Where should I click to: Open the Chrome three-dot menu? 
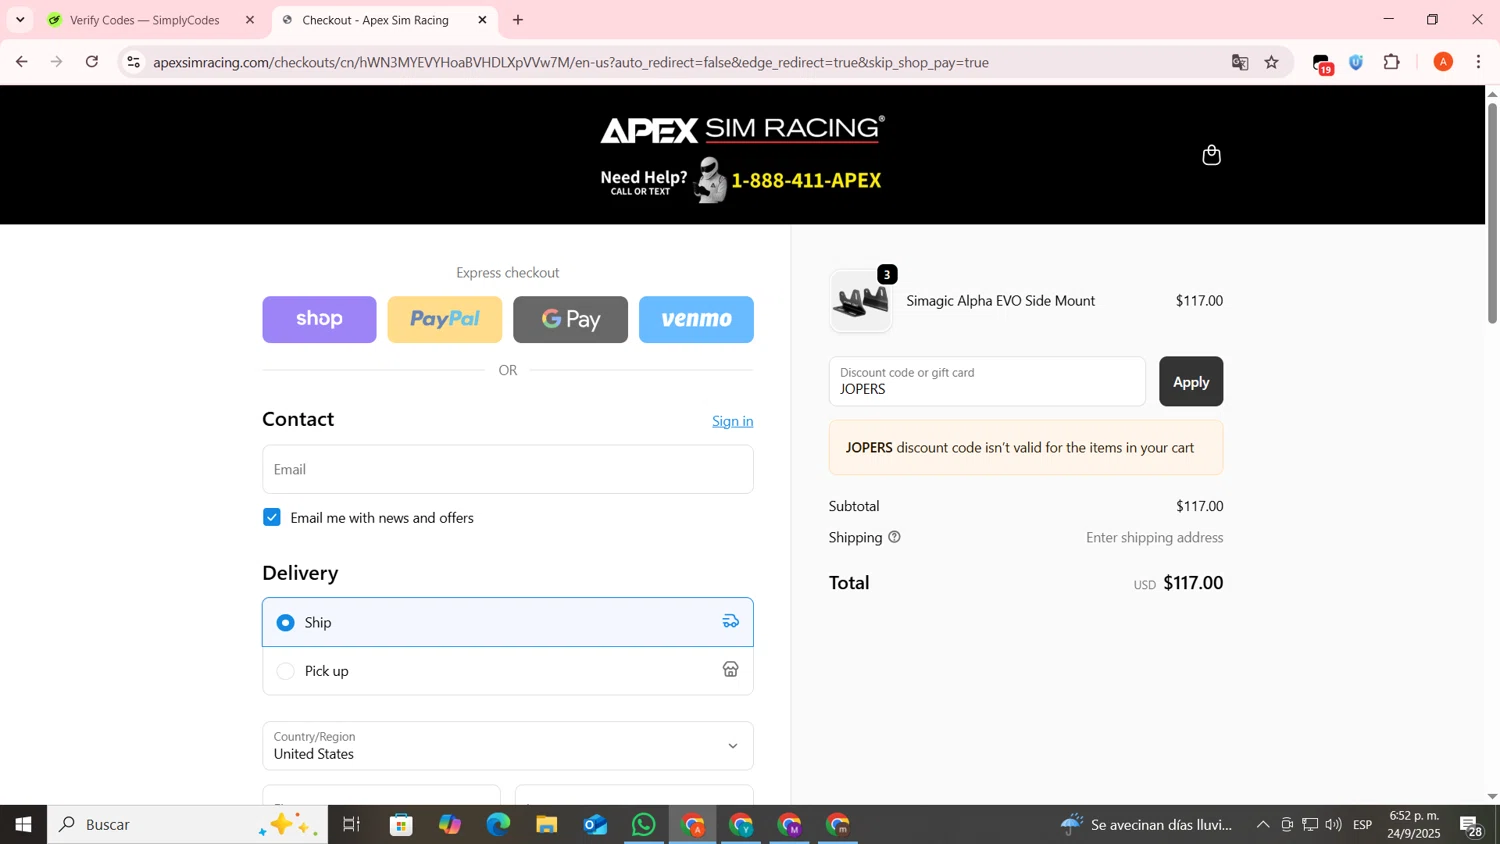tap(1479, 62)
